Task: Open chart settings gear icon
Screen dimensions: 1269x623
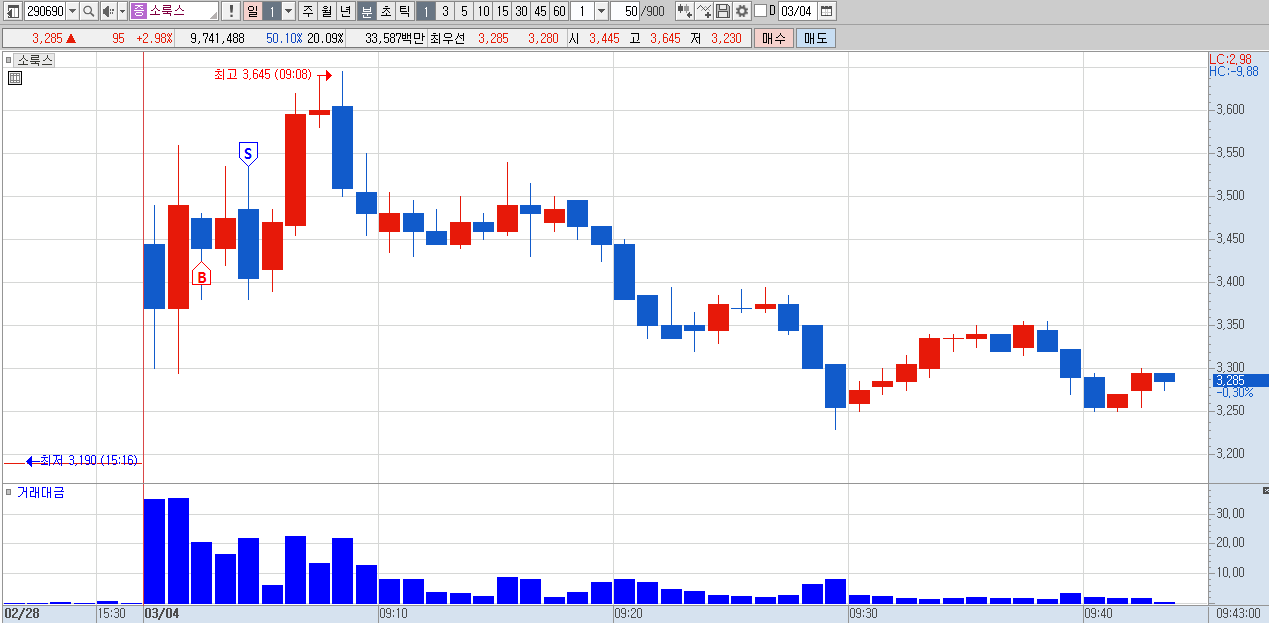Action: point(741,11)
